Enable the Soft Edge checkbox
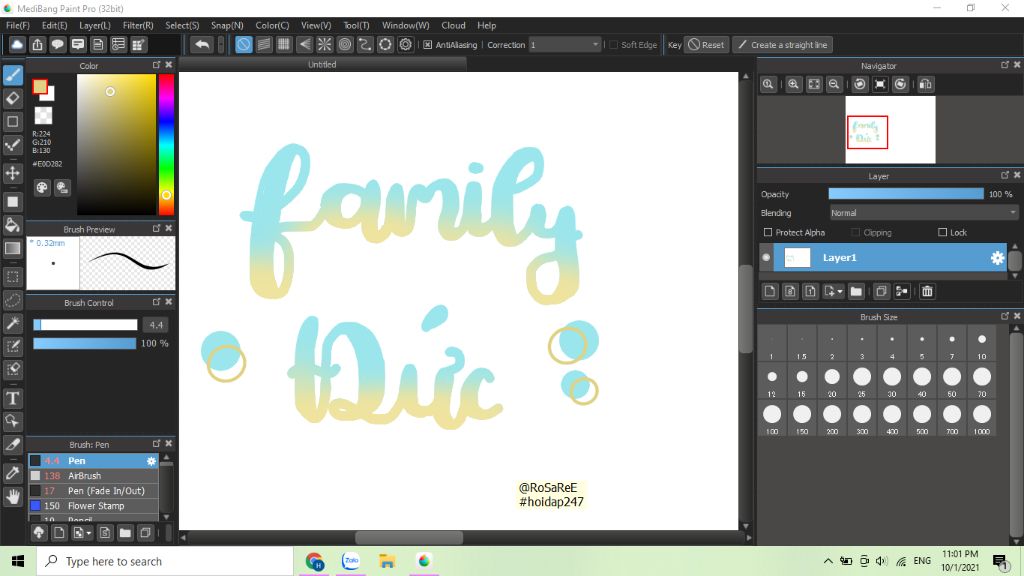 click(613, 45)
